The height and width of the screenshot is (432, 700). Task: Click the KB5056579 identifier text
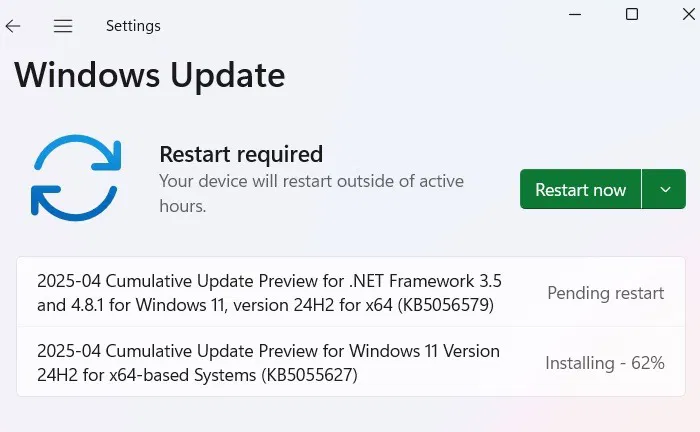pyautogui.click(x=446, y=305)
